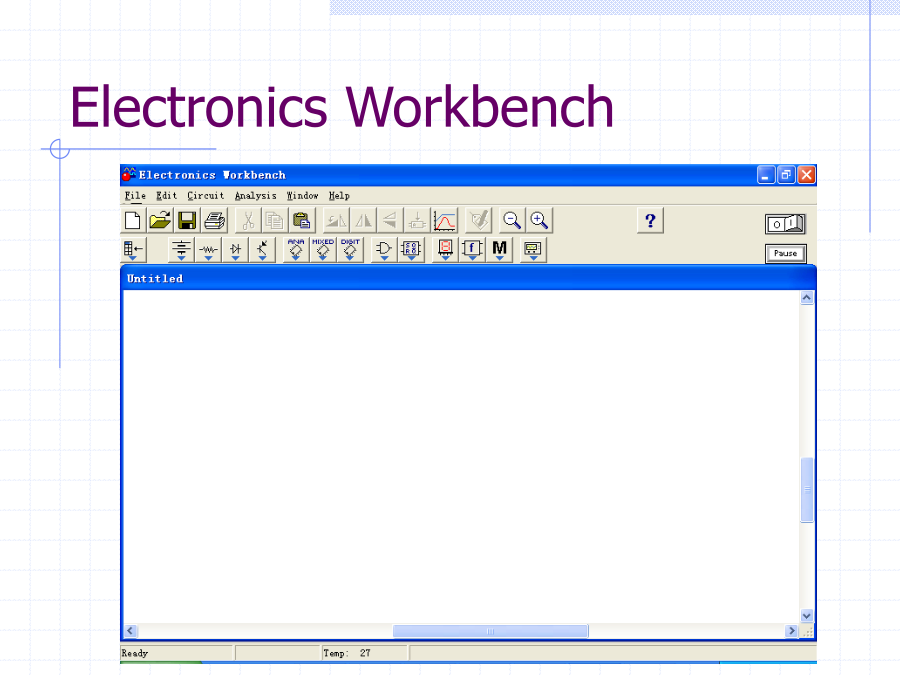Click the Temp: 27 status field
The image size is (900, 675).
coord(364,653)
